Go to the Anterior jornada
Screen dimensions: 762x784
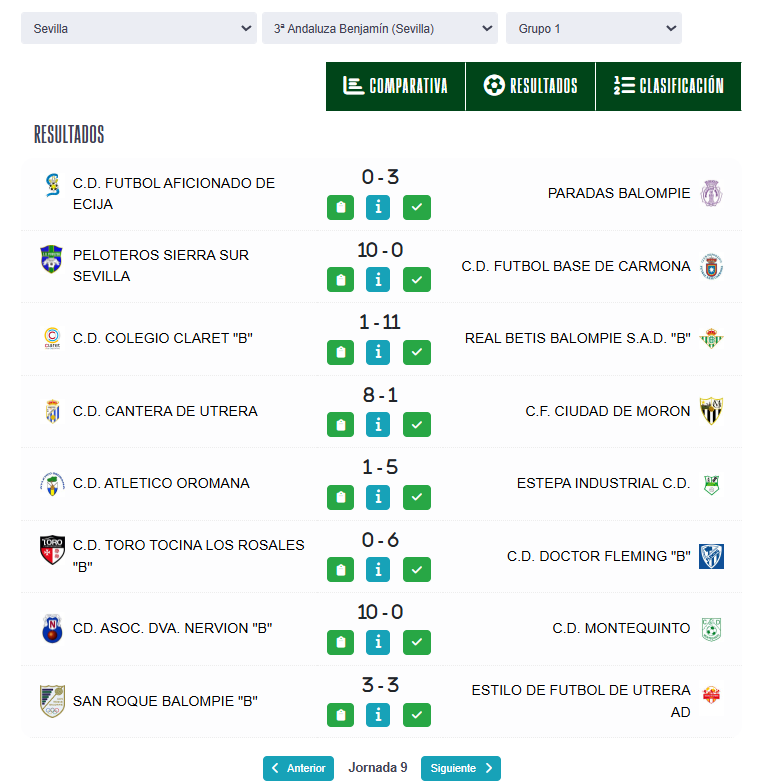tap(298, 768)
